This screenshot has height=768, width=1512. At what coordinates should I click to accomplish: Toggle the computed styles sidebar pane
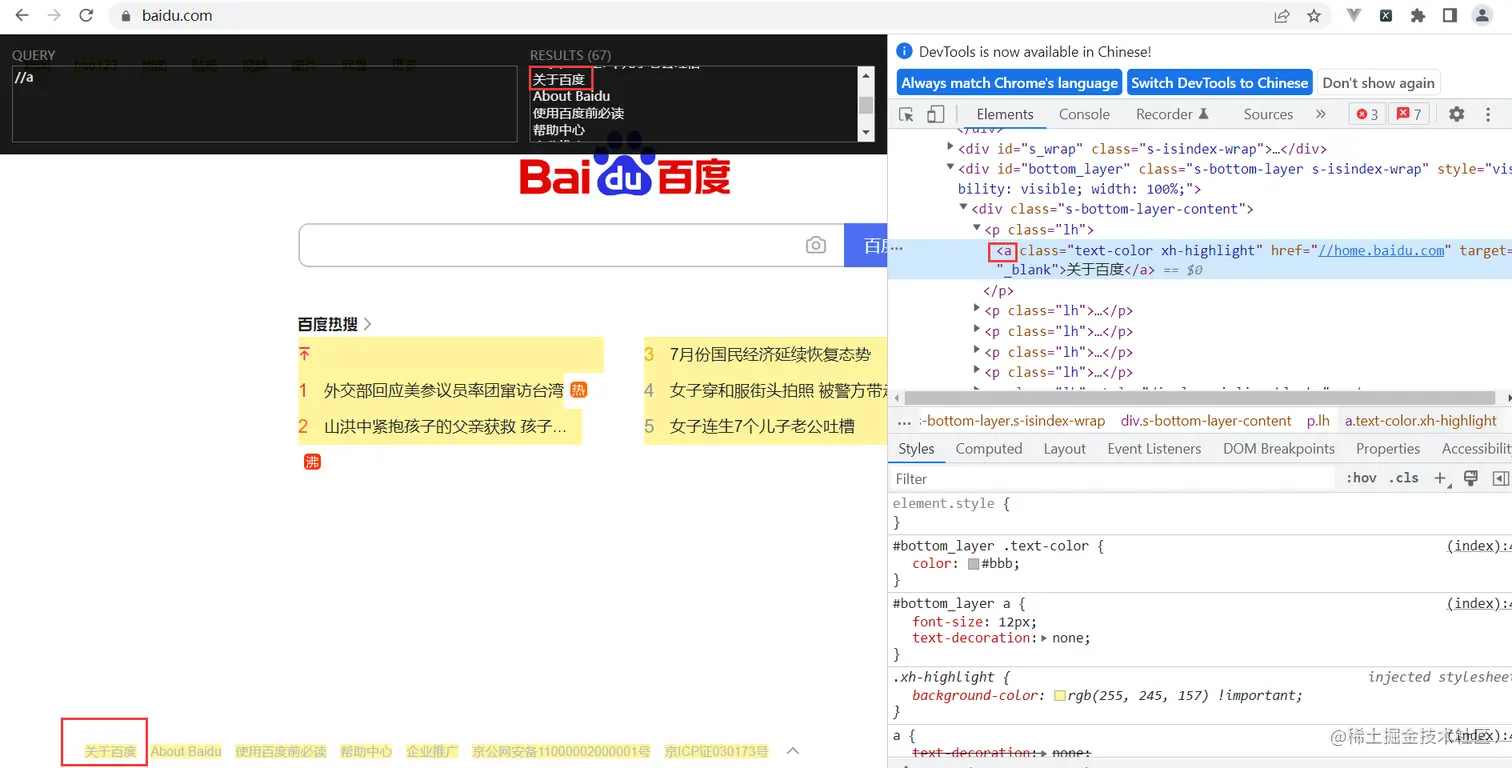coord(1501,478)
